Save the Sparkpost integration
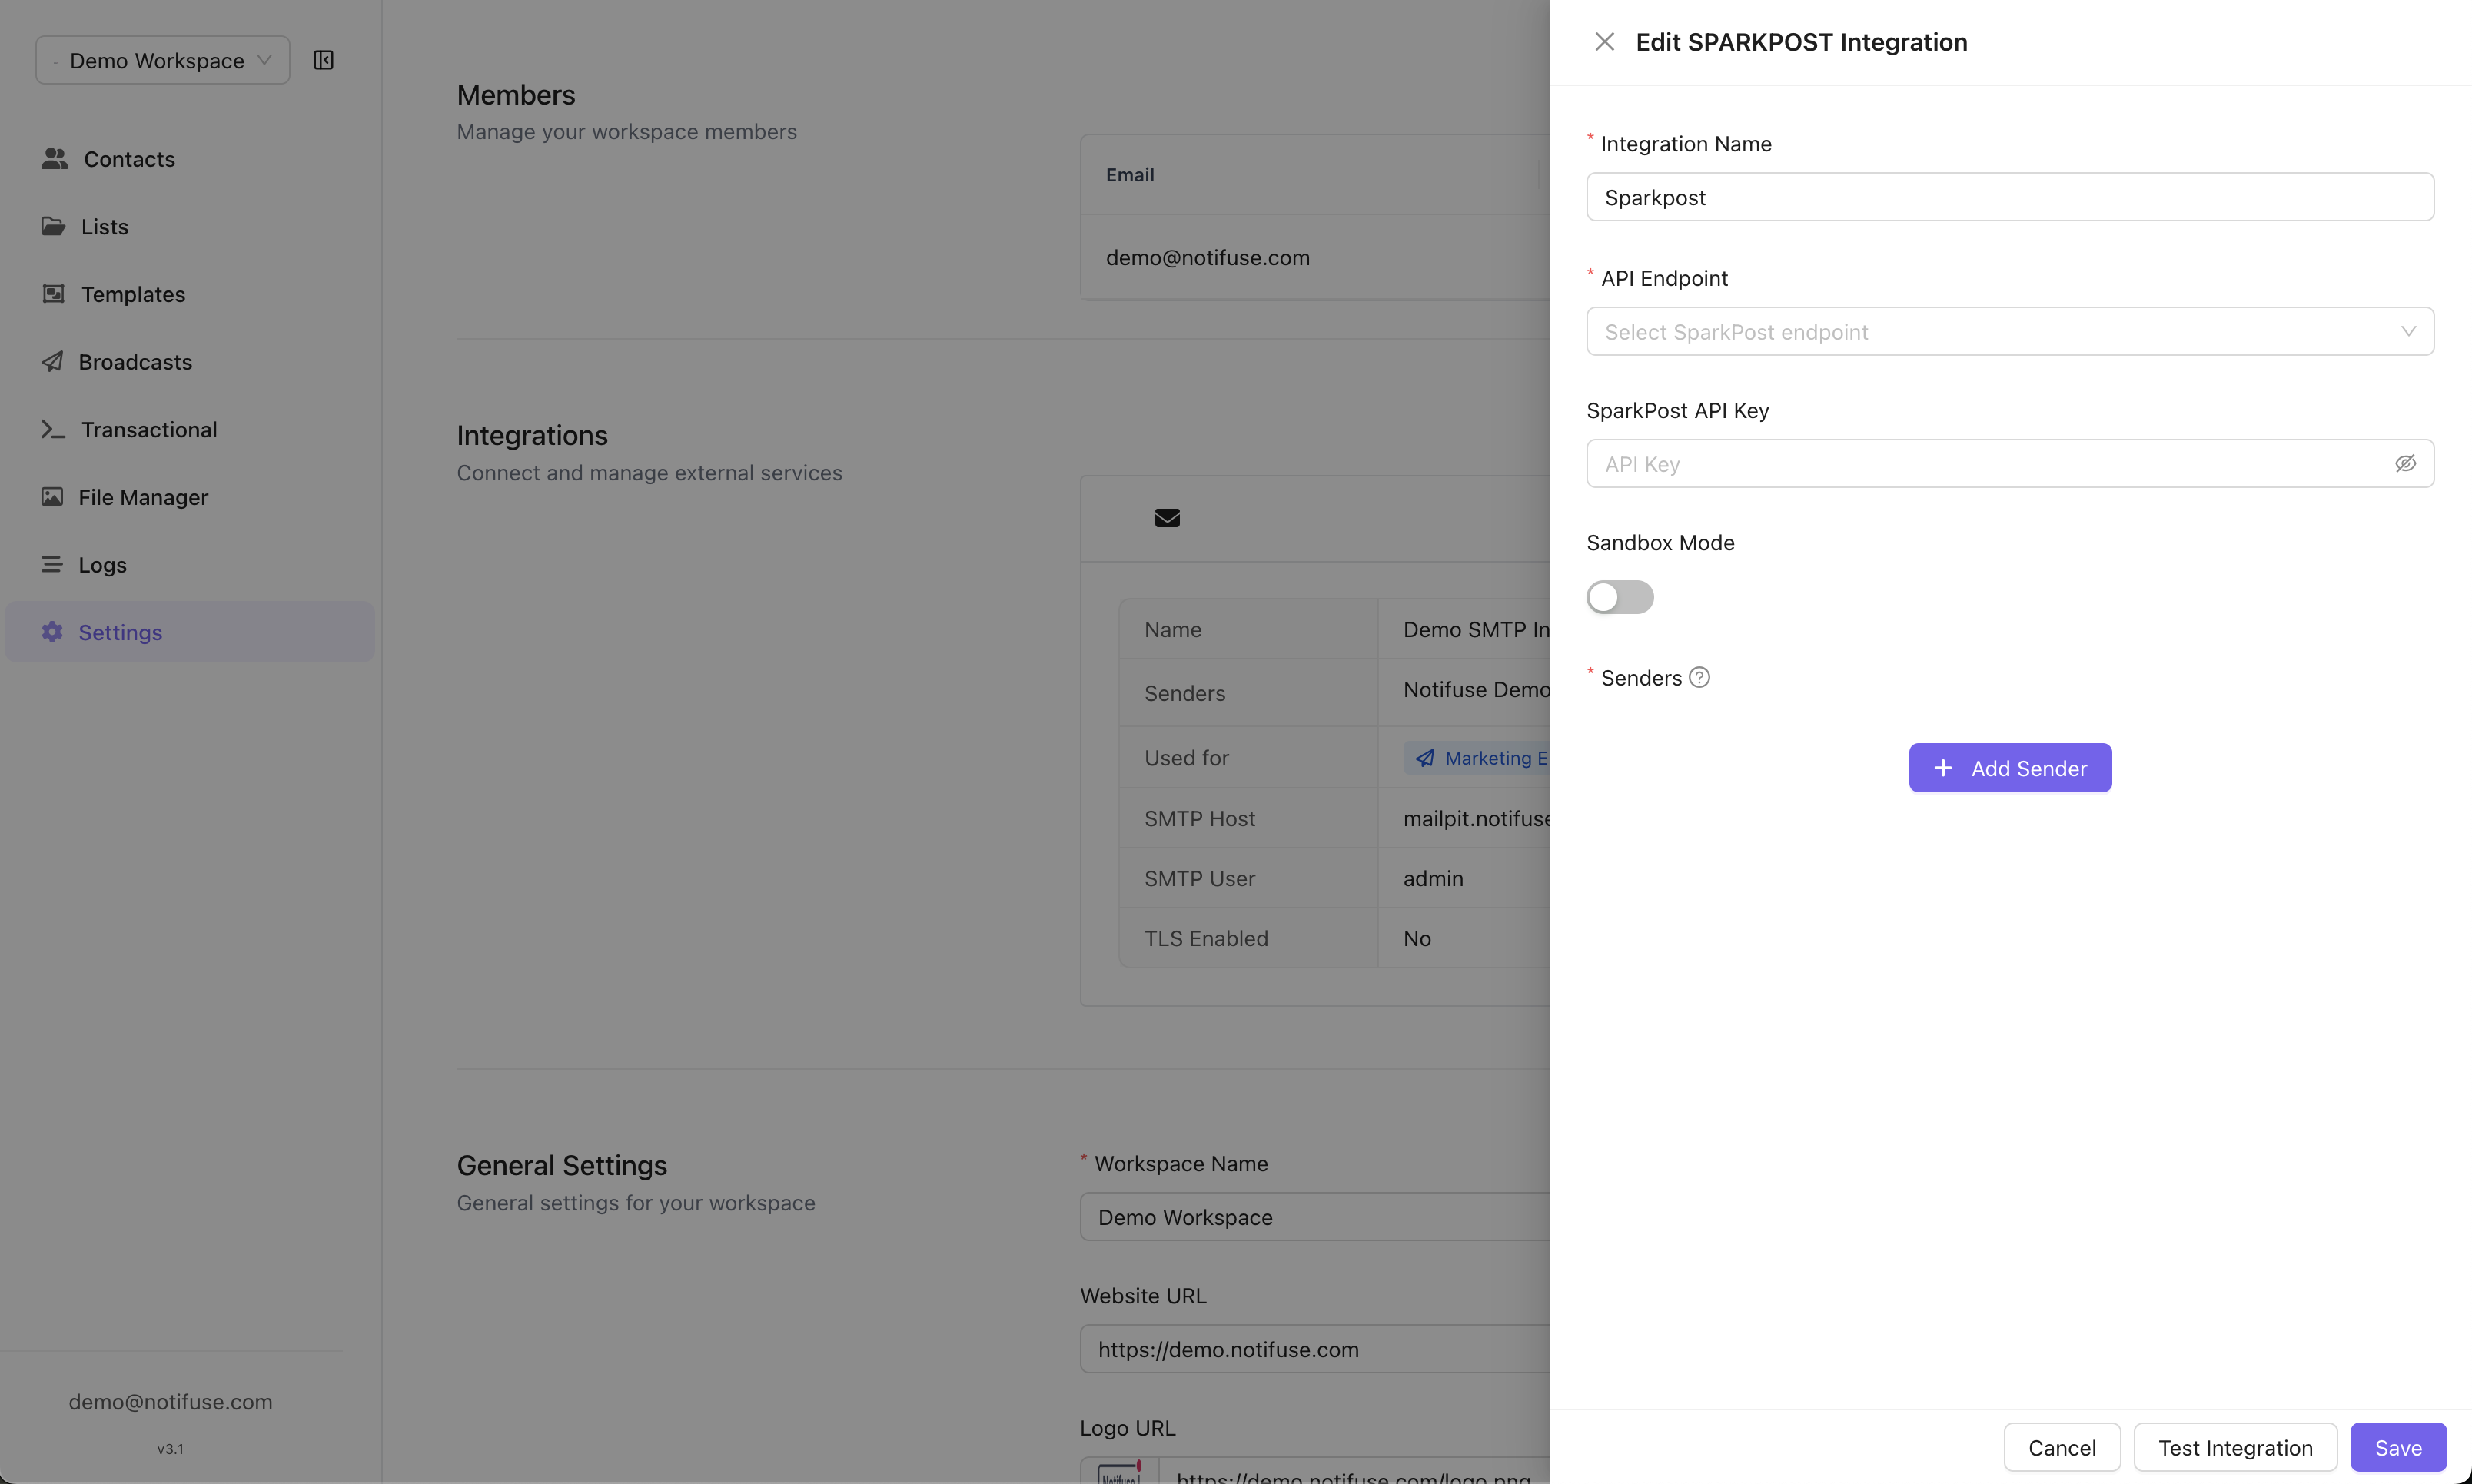 click(x=2397, y=1447)
